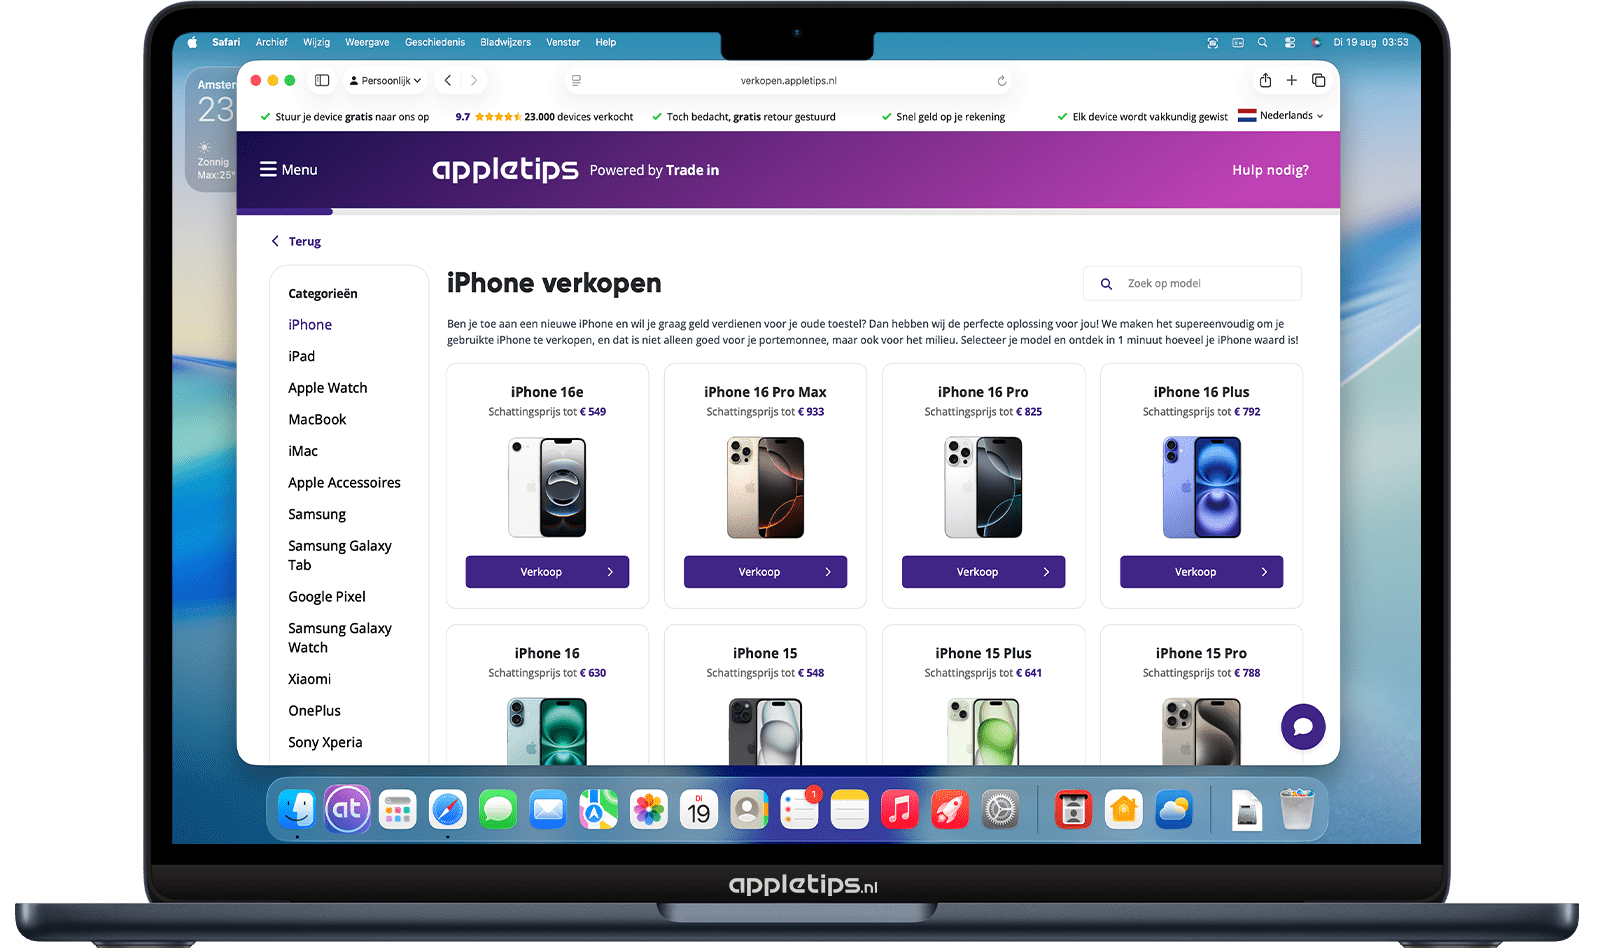The width and height of the screenshot is (1600, 950).
Task: Open macOS Control Center toggles icon
Action: point(1290,42)
